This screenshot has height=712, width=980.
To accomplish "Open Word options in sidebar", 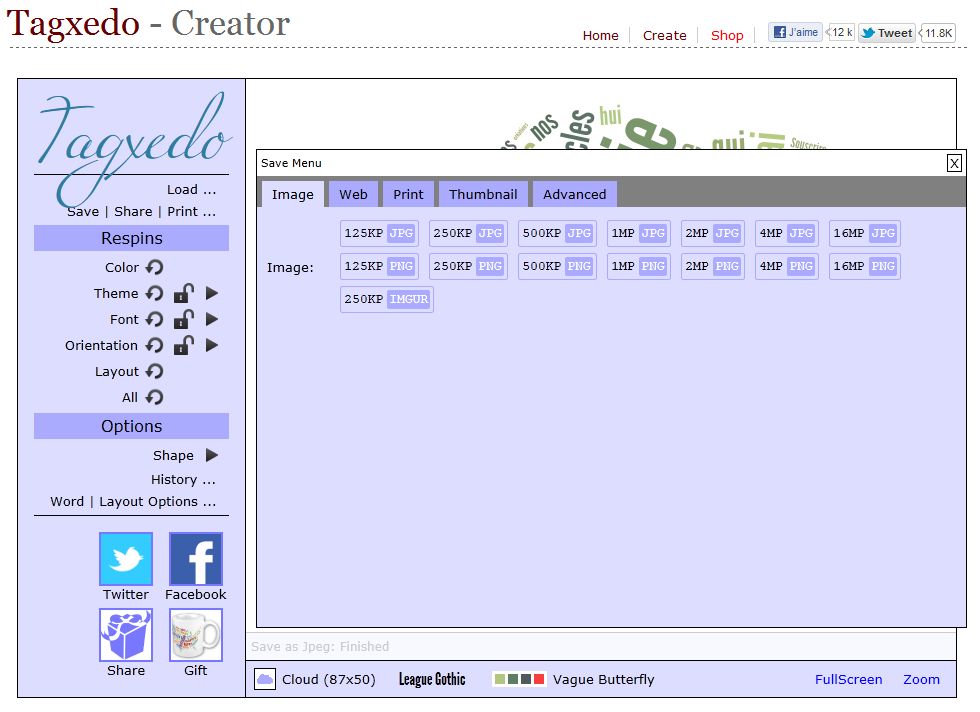I will [x=67, y=502].
